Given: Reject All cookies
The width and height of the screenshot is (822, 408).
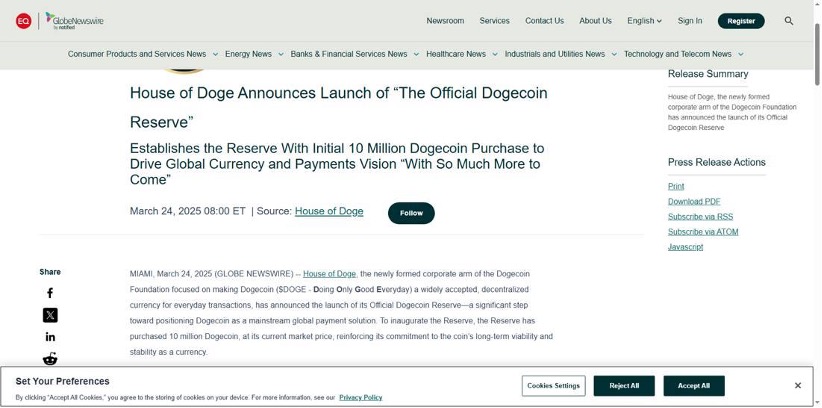Looking at the screenshot, I should click(x=624, y=386).
